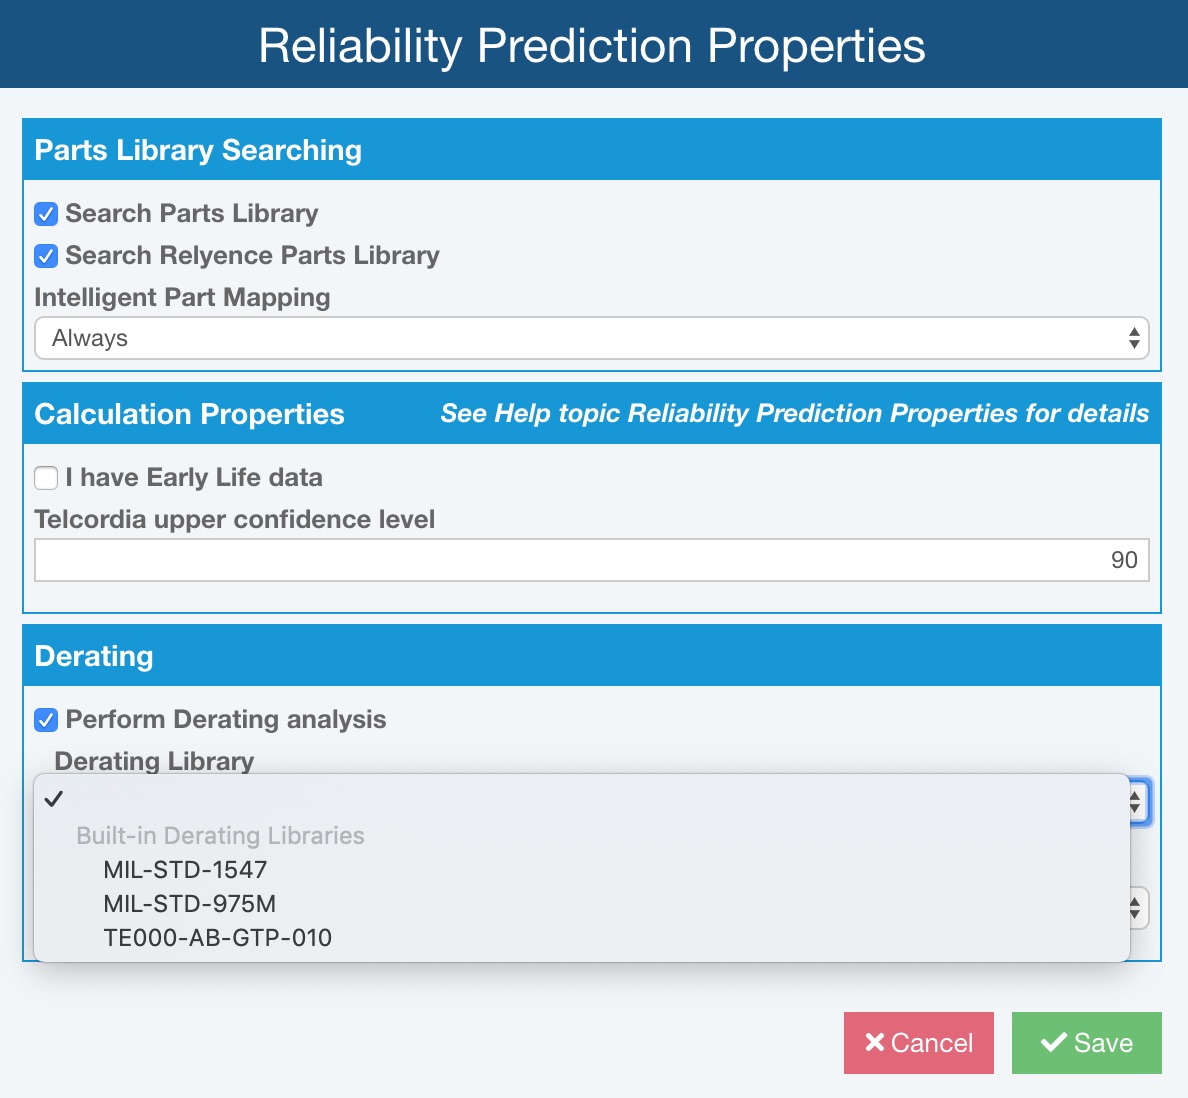Choose MIL-STD-975M from the list
Viewport: 1188px width, 1098px height.
coord(189,904)
